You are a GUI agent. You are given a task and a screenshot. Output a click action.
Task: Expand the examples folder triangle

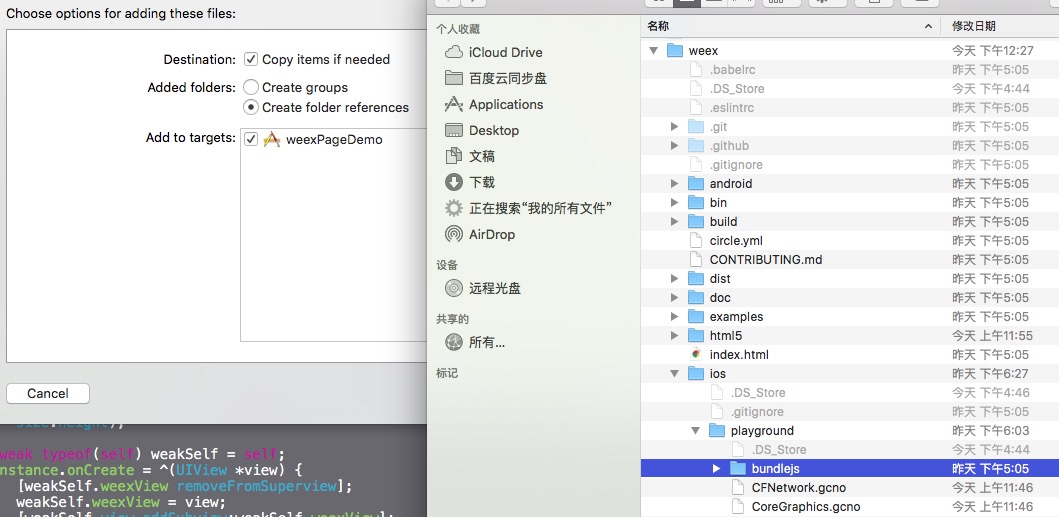click(674, 316)
